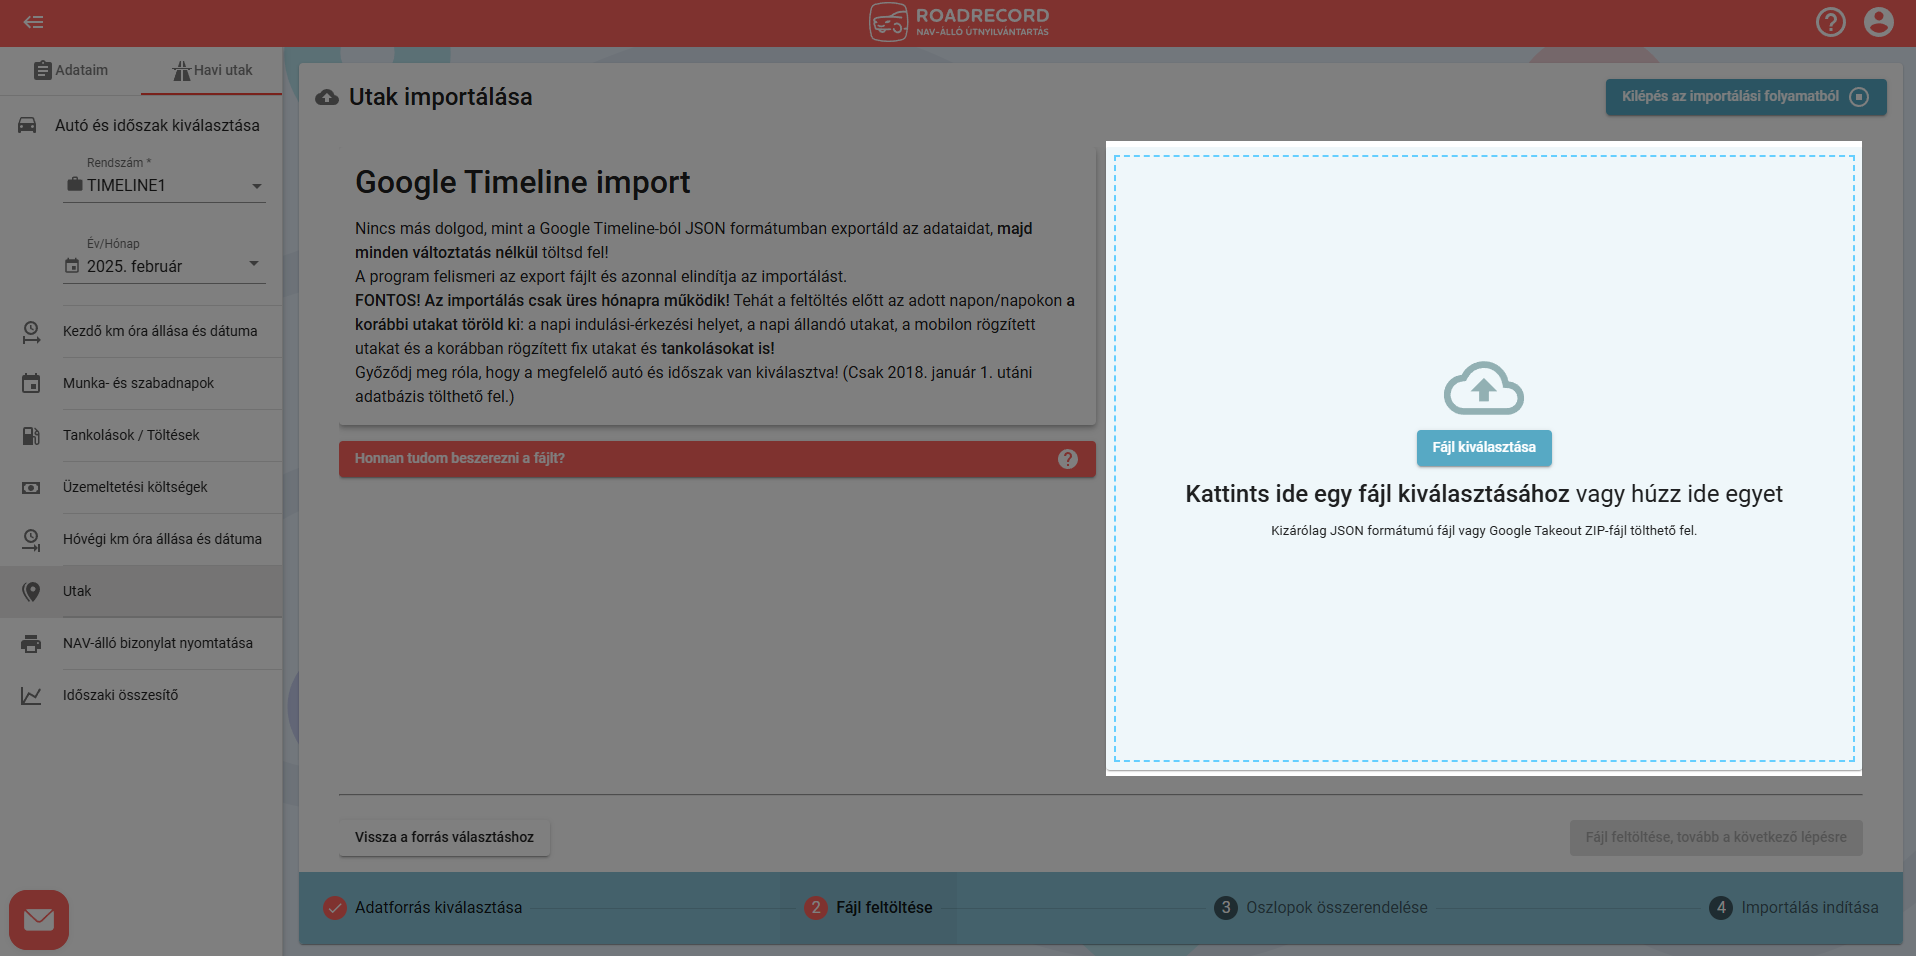This screenshot has width=1916, height=956.
Task: Click the stop circle icon on Kilépés button
Action: (1859, 97)
